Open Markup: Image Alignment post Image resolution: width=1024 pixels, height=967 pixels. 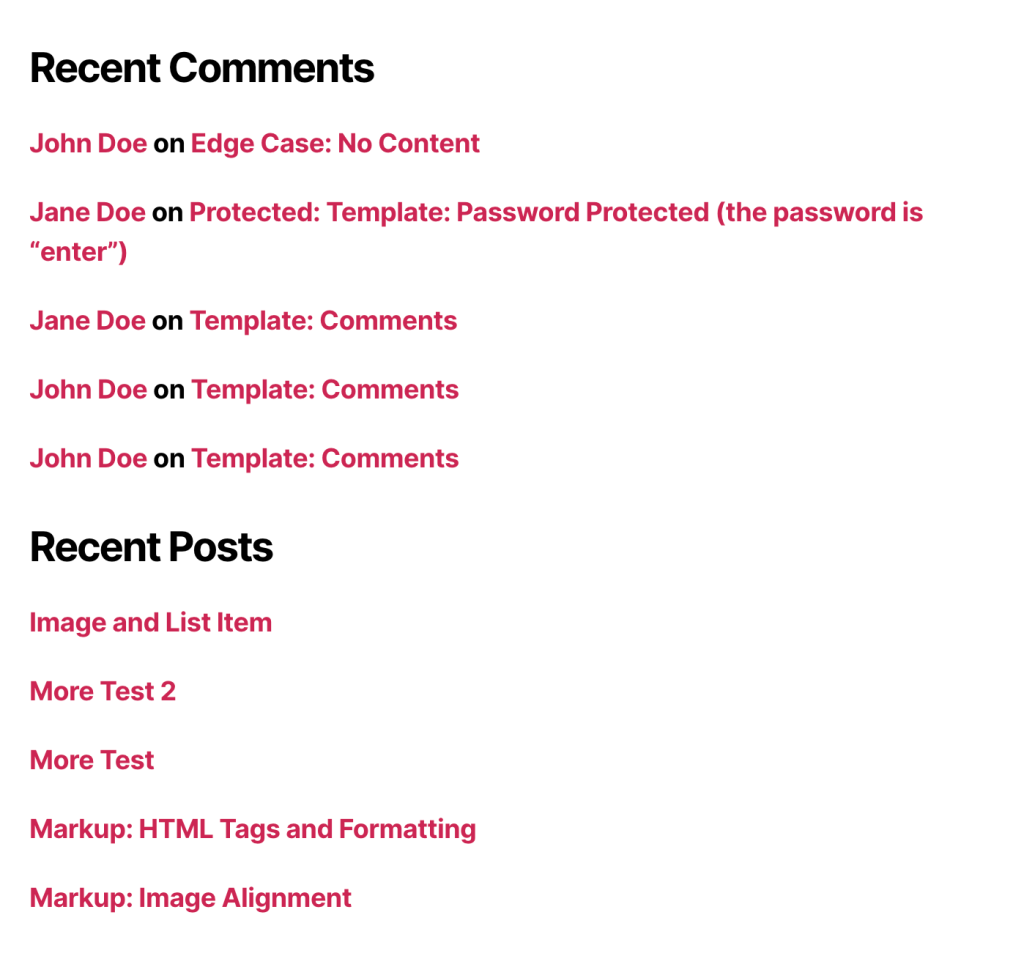click(x=191, y=898)
